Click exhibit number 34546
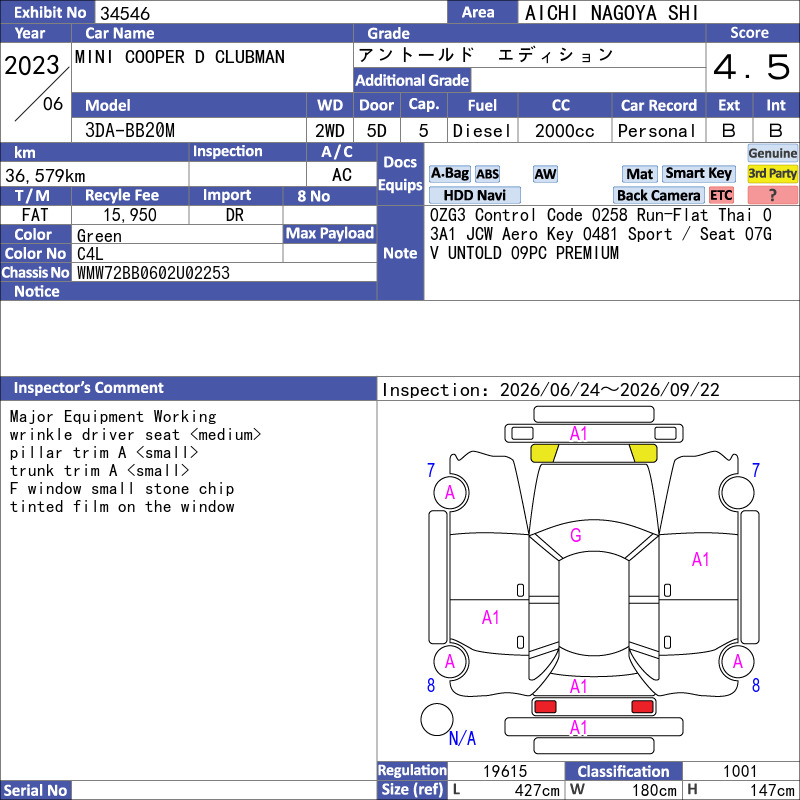Viewport: 800px width, 800px height. click(125, 13)
